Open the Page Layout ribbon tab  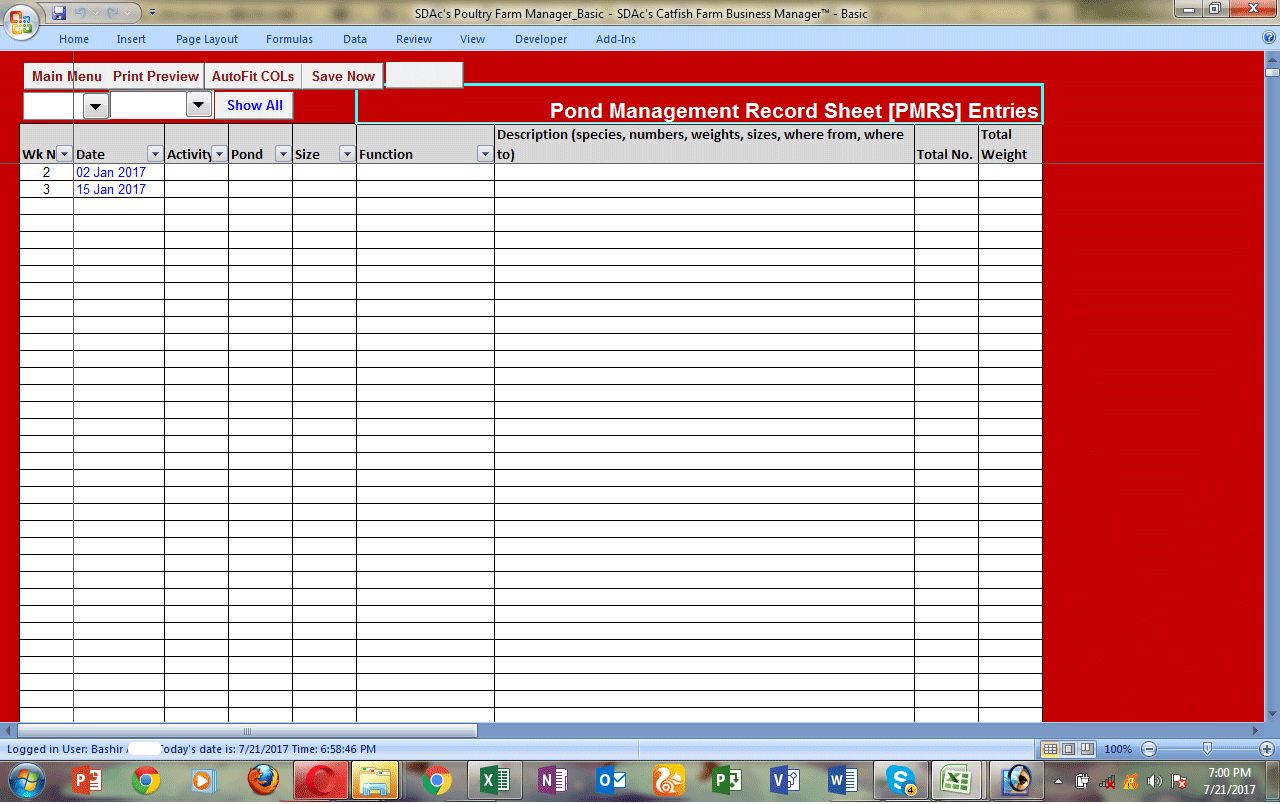(x=207, y=39)
